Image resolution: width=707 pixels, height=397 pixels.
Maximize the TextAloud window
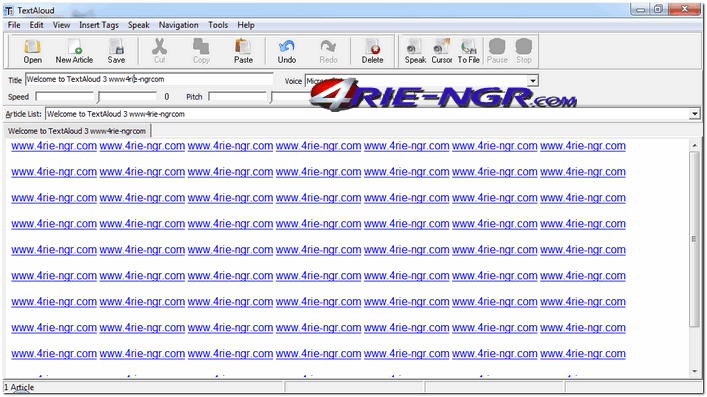click(658, 9)
